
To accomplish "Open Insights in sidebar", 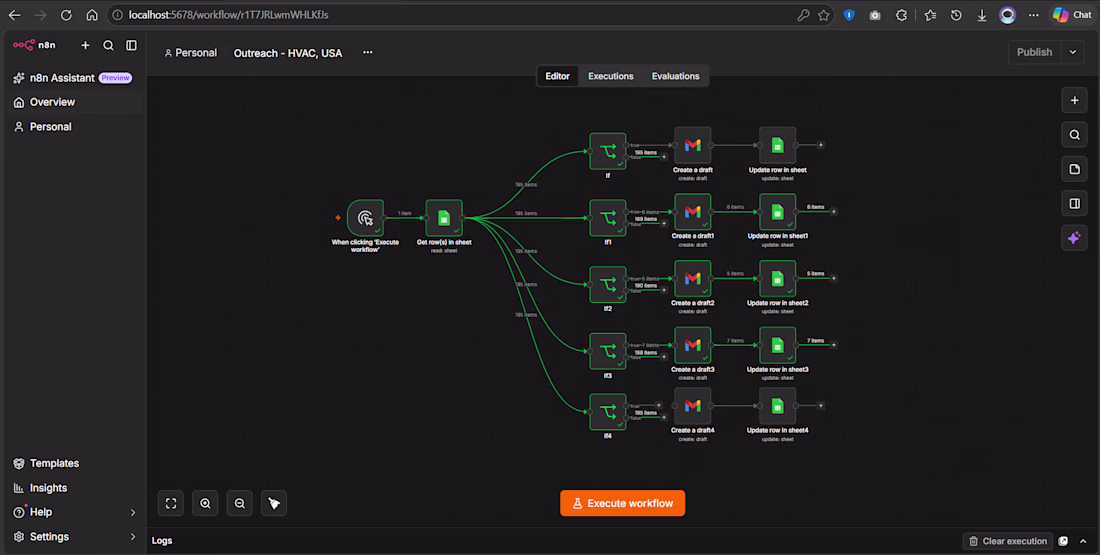I will point(74,488).
